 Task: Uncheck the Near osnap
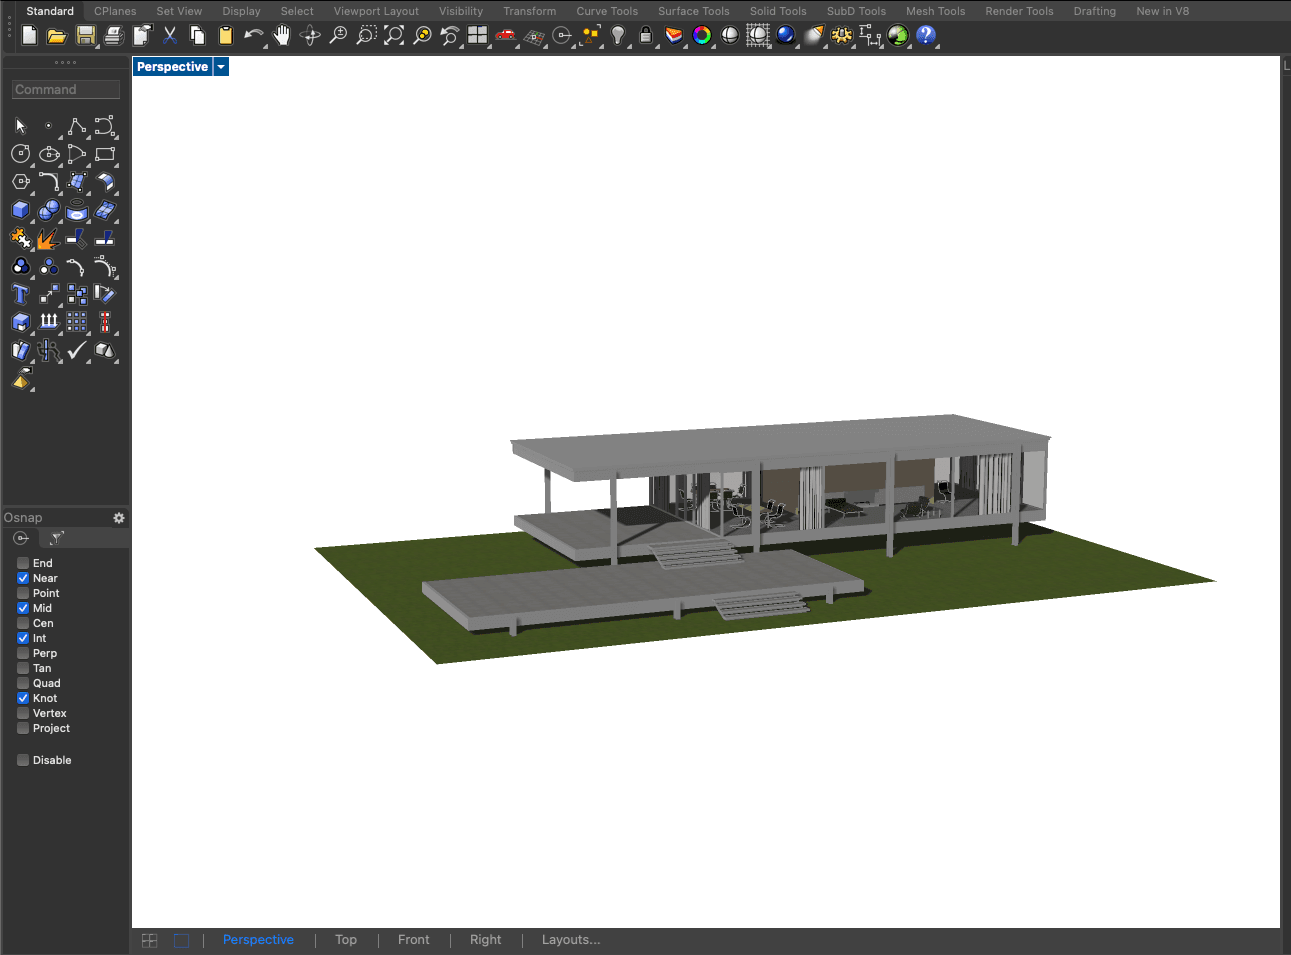[23, 578]
